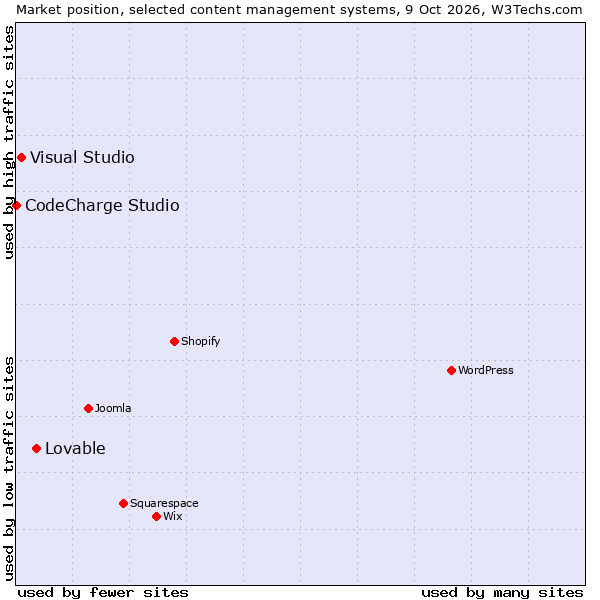Click the Joomla red data point
This screenshot has width=600, height=600.
coord(88,408)
